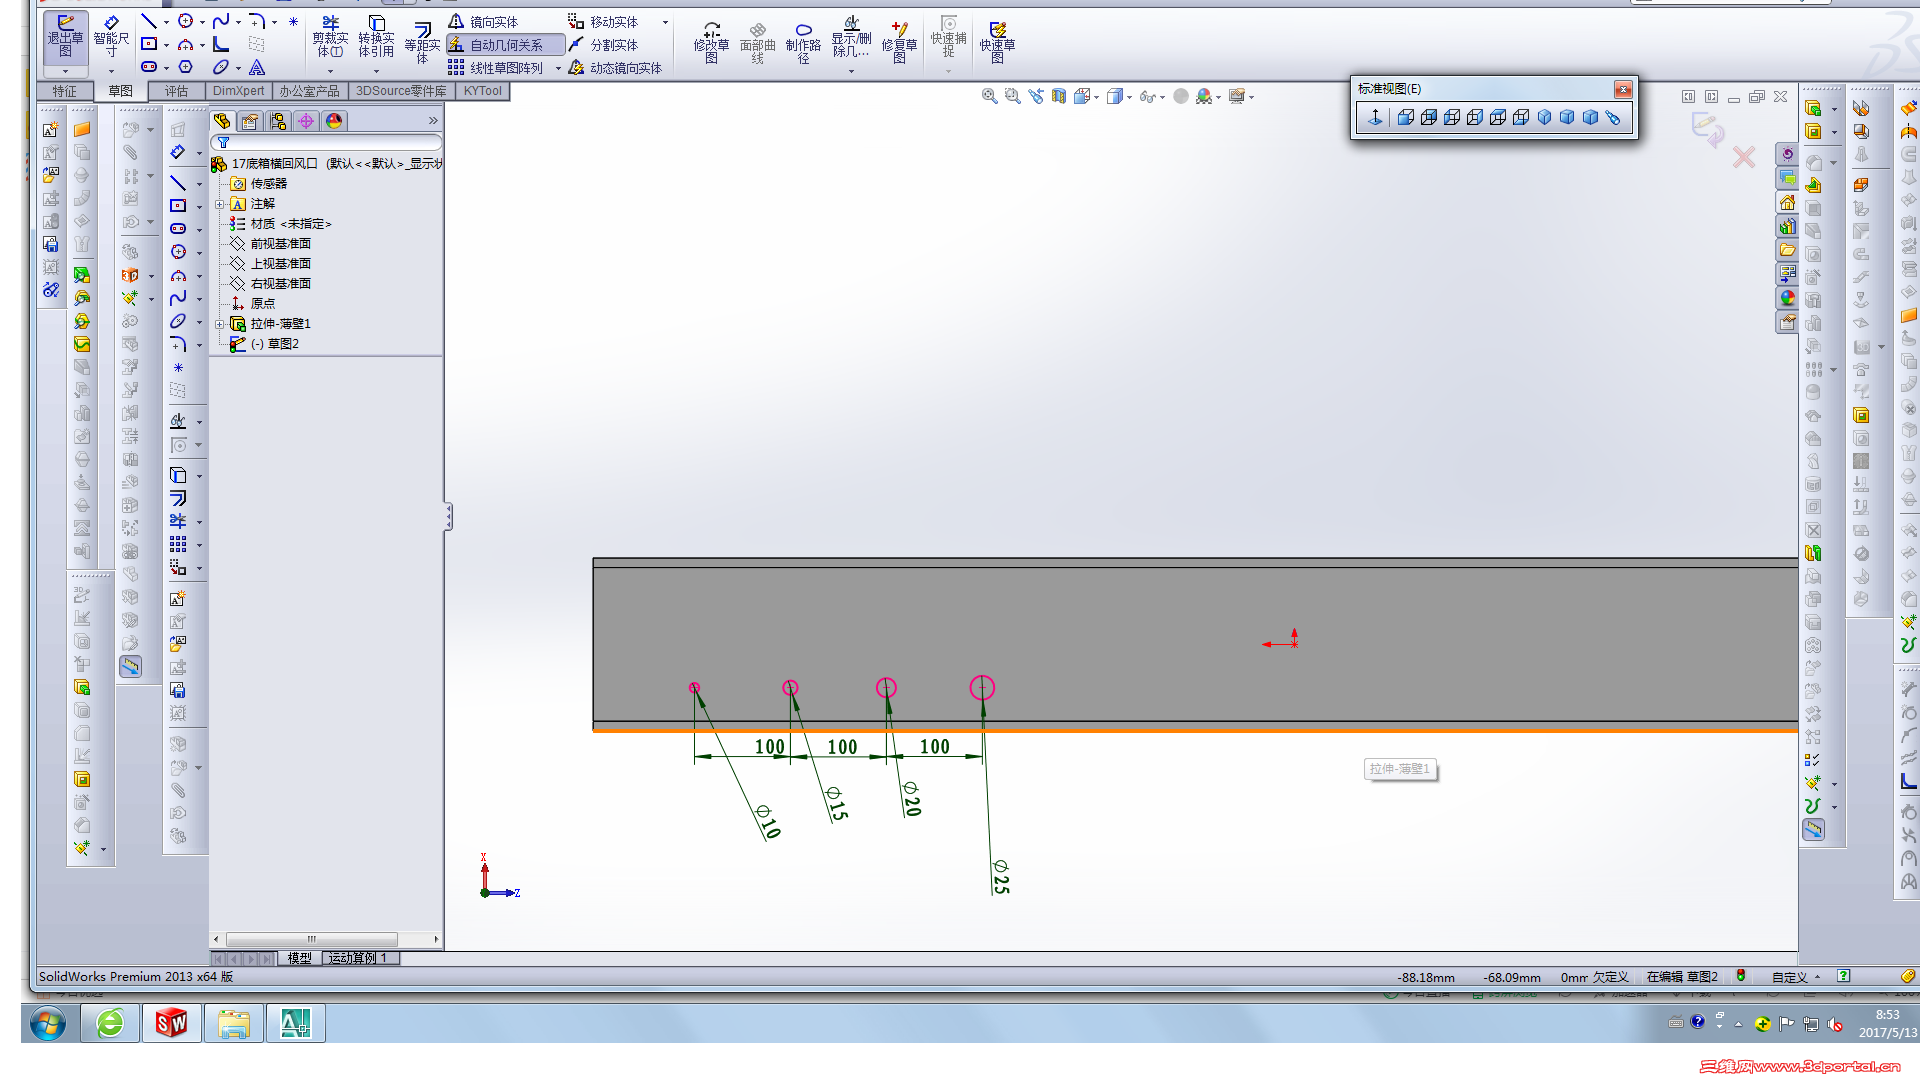Select the Line sketch tool in ribbon
1920x1080 pixels.
[149, 21]
